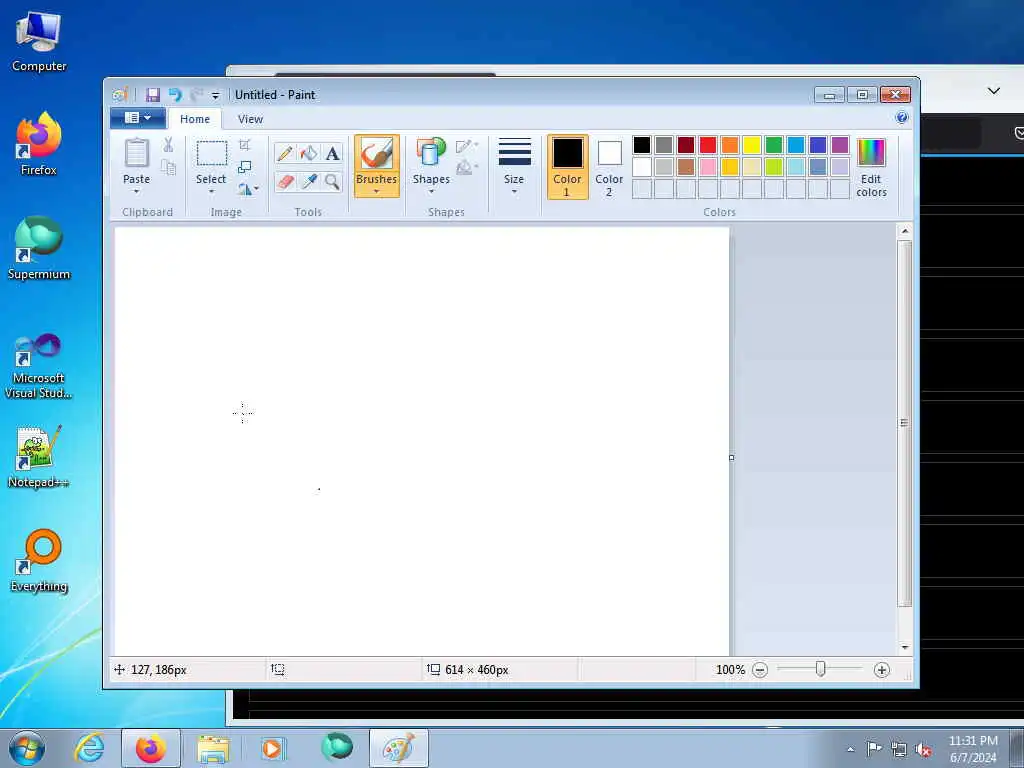Activate Color 1 selector
Image resolution: width=1024 pixels, height=768 pixels.
click(568, 167)
